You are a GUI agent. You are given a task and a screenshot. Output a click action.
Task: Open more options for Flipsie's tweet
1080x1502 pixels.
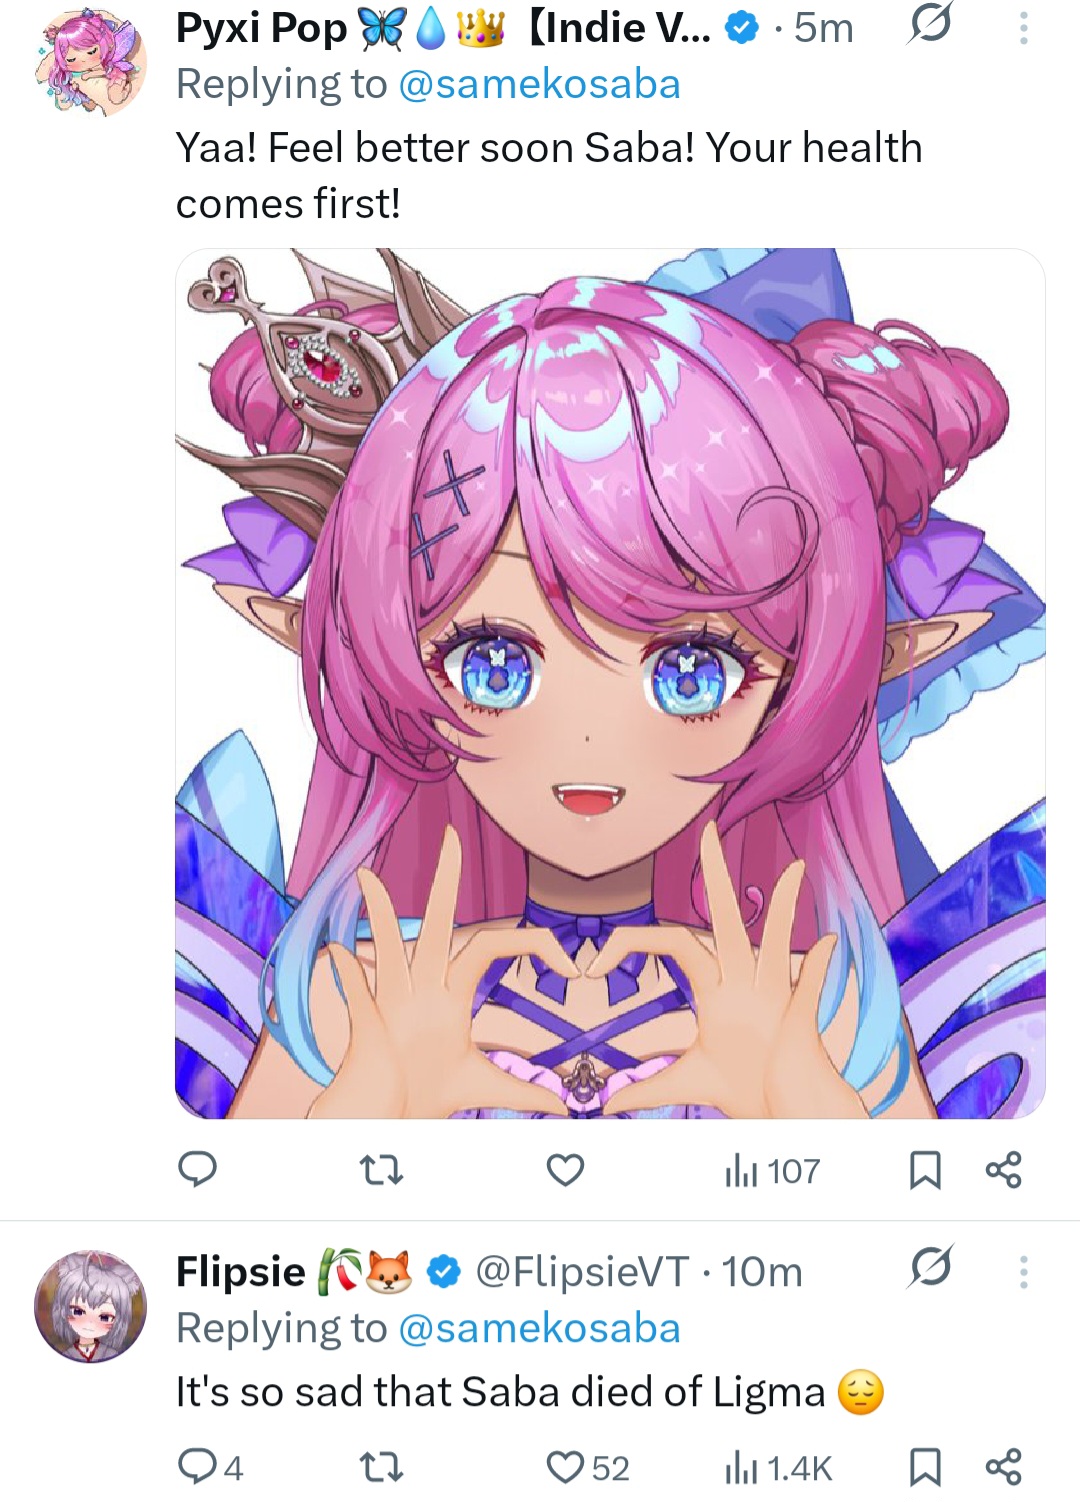point(1023,1271)
